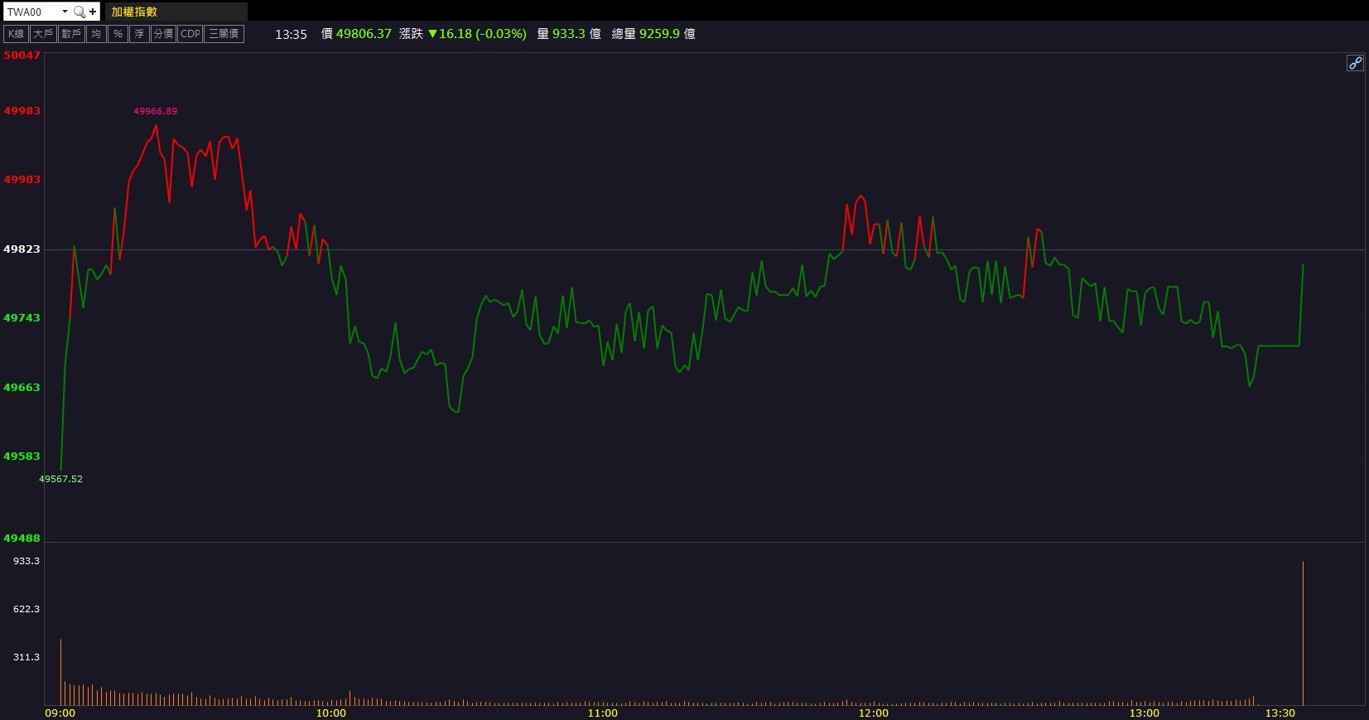Toggle the 大戶 indicator button

tap(42, 34)
